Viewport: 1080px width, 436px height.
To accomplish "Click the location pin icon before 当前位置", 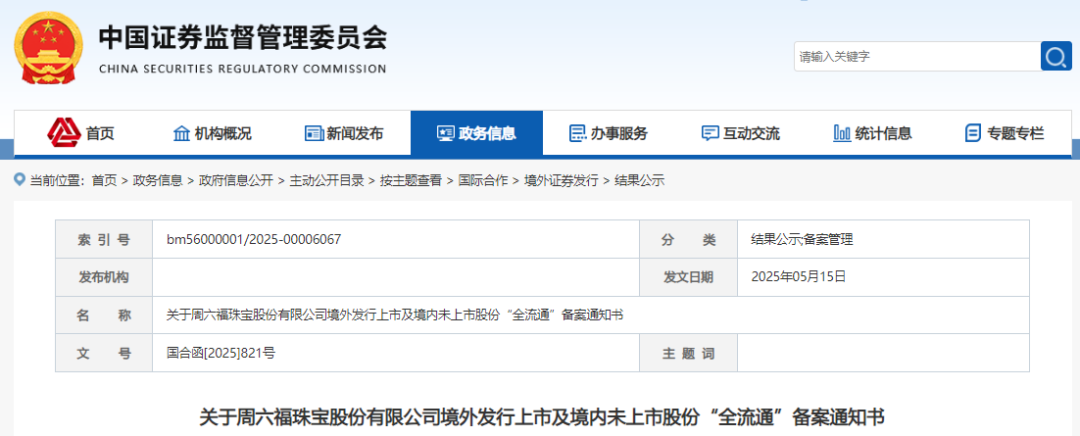I will click(x=19, y=180).
